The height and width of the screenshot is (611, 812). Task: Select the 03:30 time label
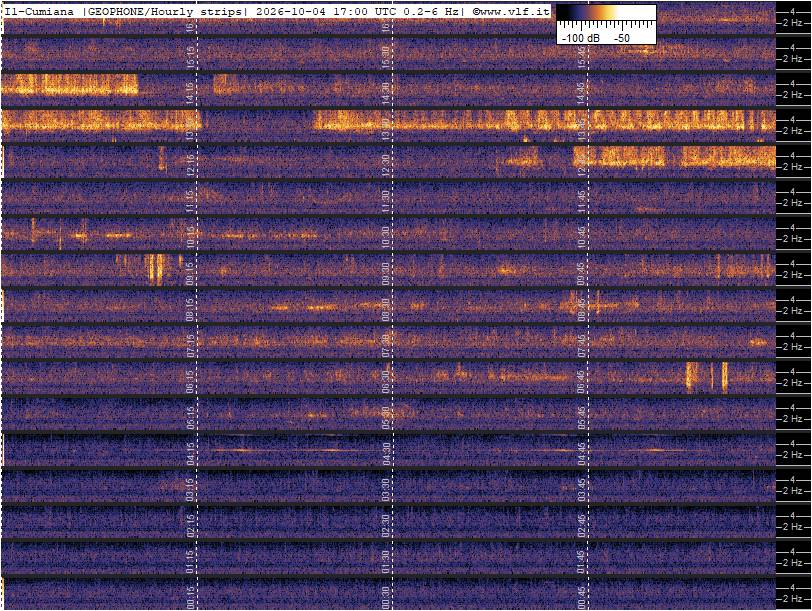click(385, 490)
